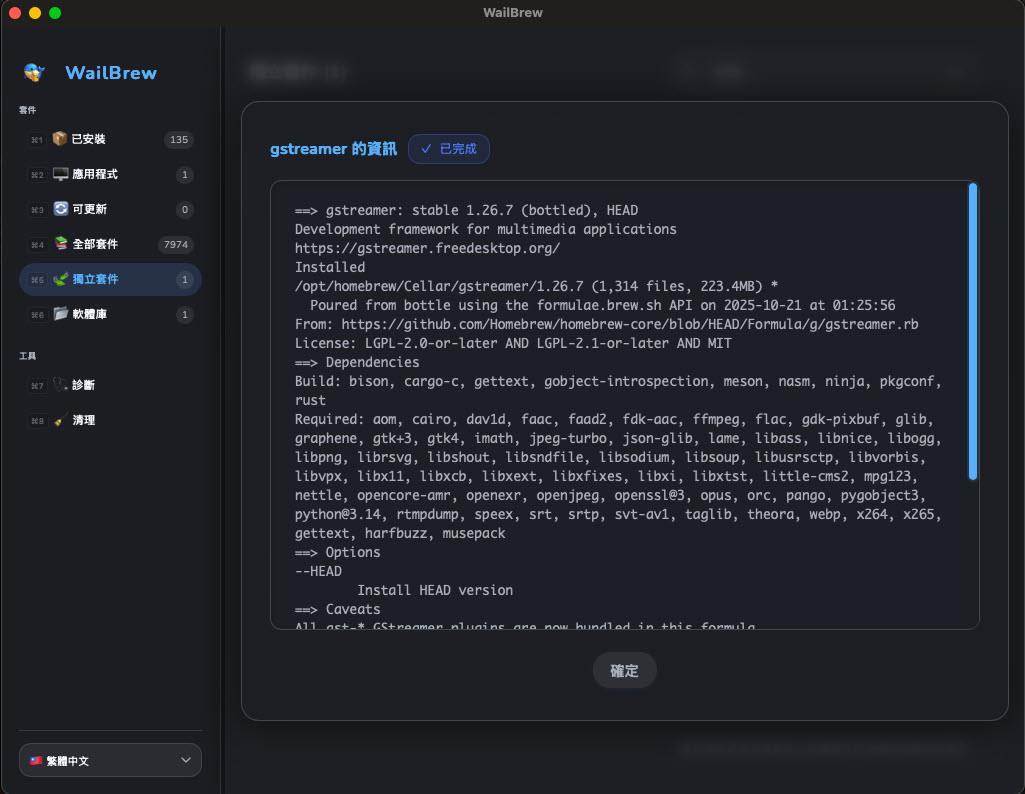Click the WailBrew logo in the sidebar
The width and height of the screenshot is (1025, 794).
pos(35,72)
